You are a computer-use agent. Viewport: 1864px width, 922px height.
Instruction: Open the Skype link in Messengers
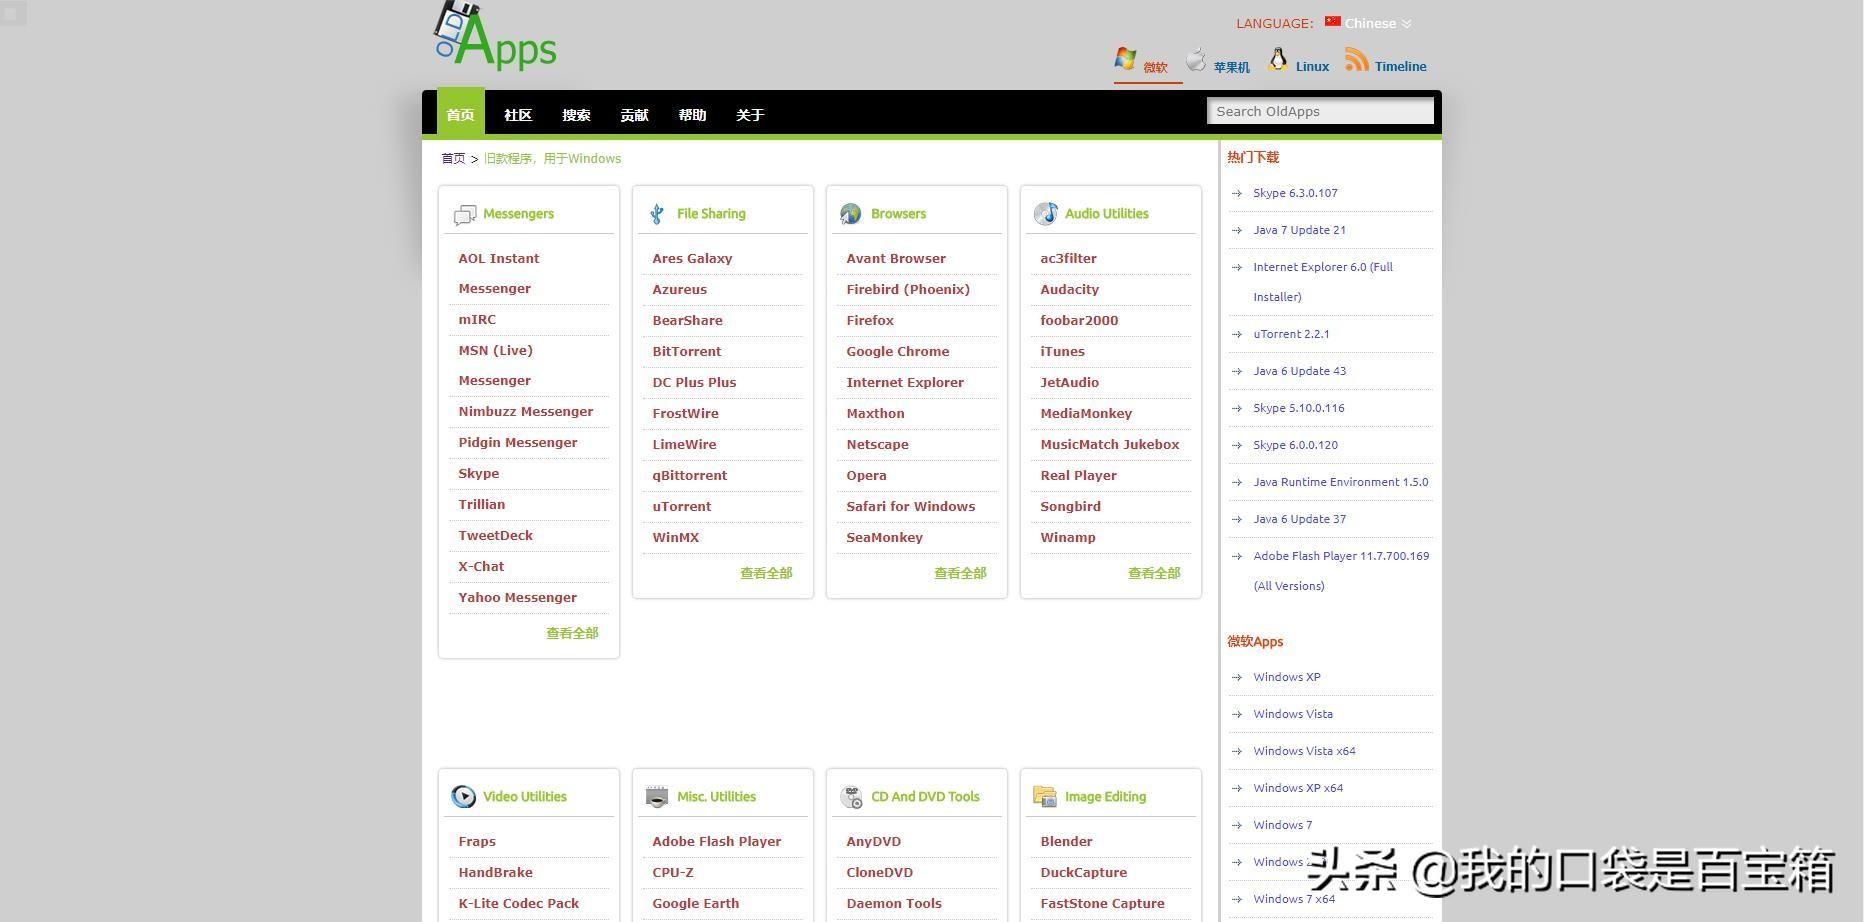[x=479, y=473]
